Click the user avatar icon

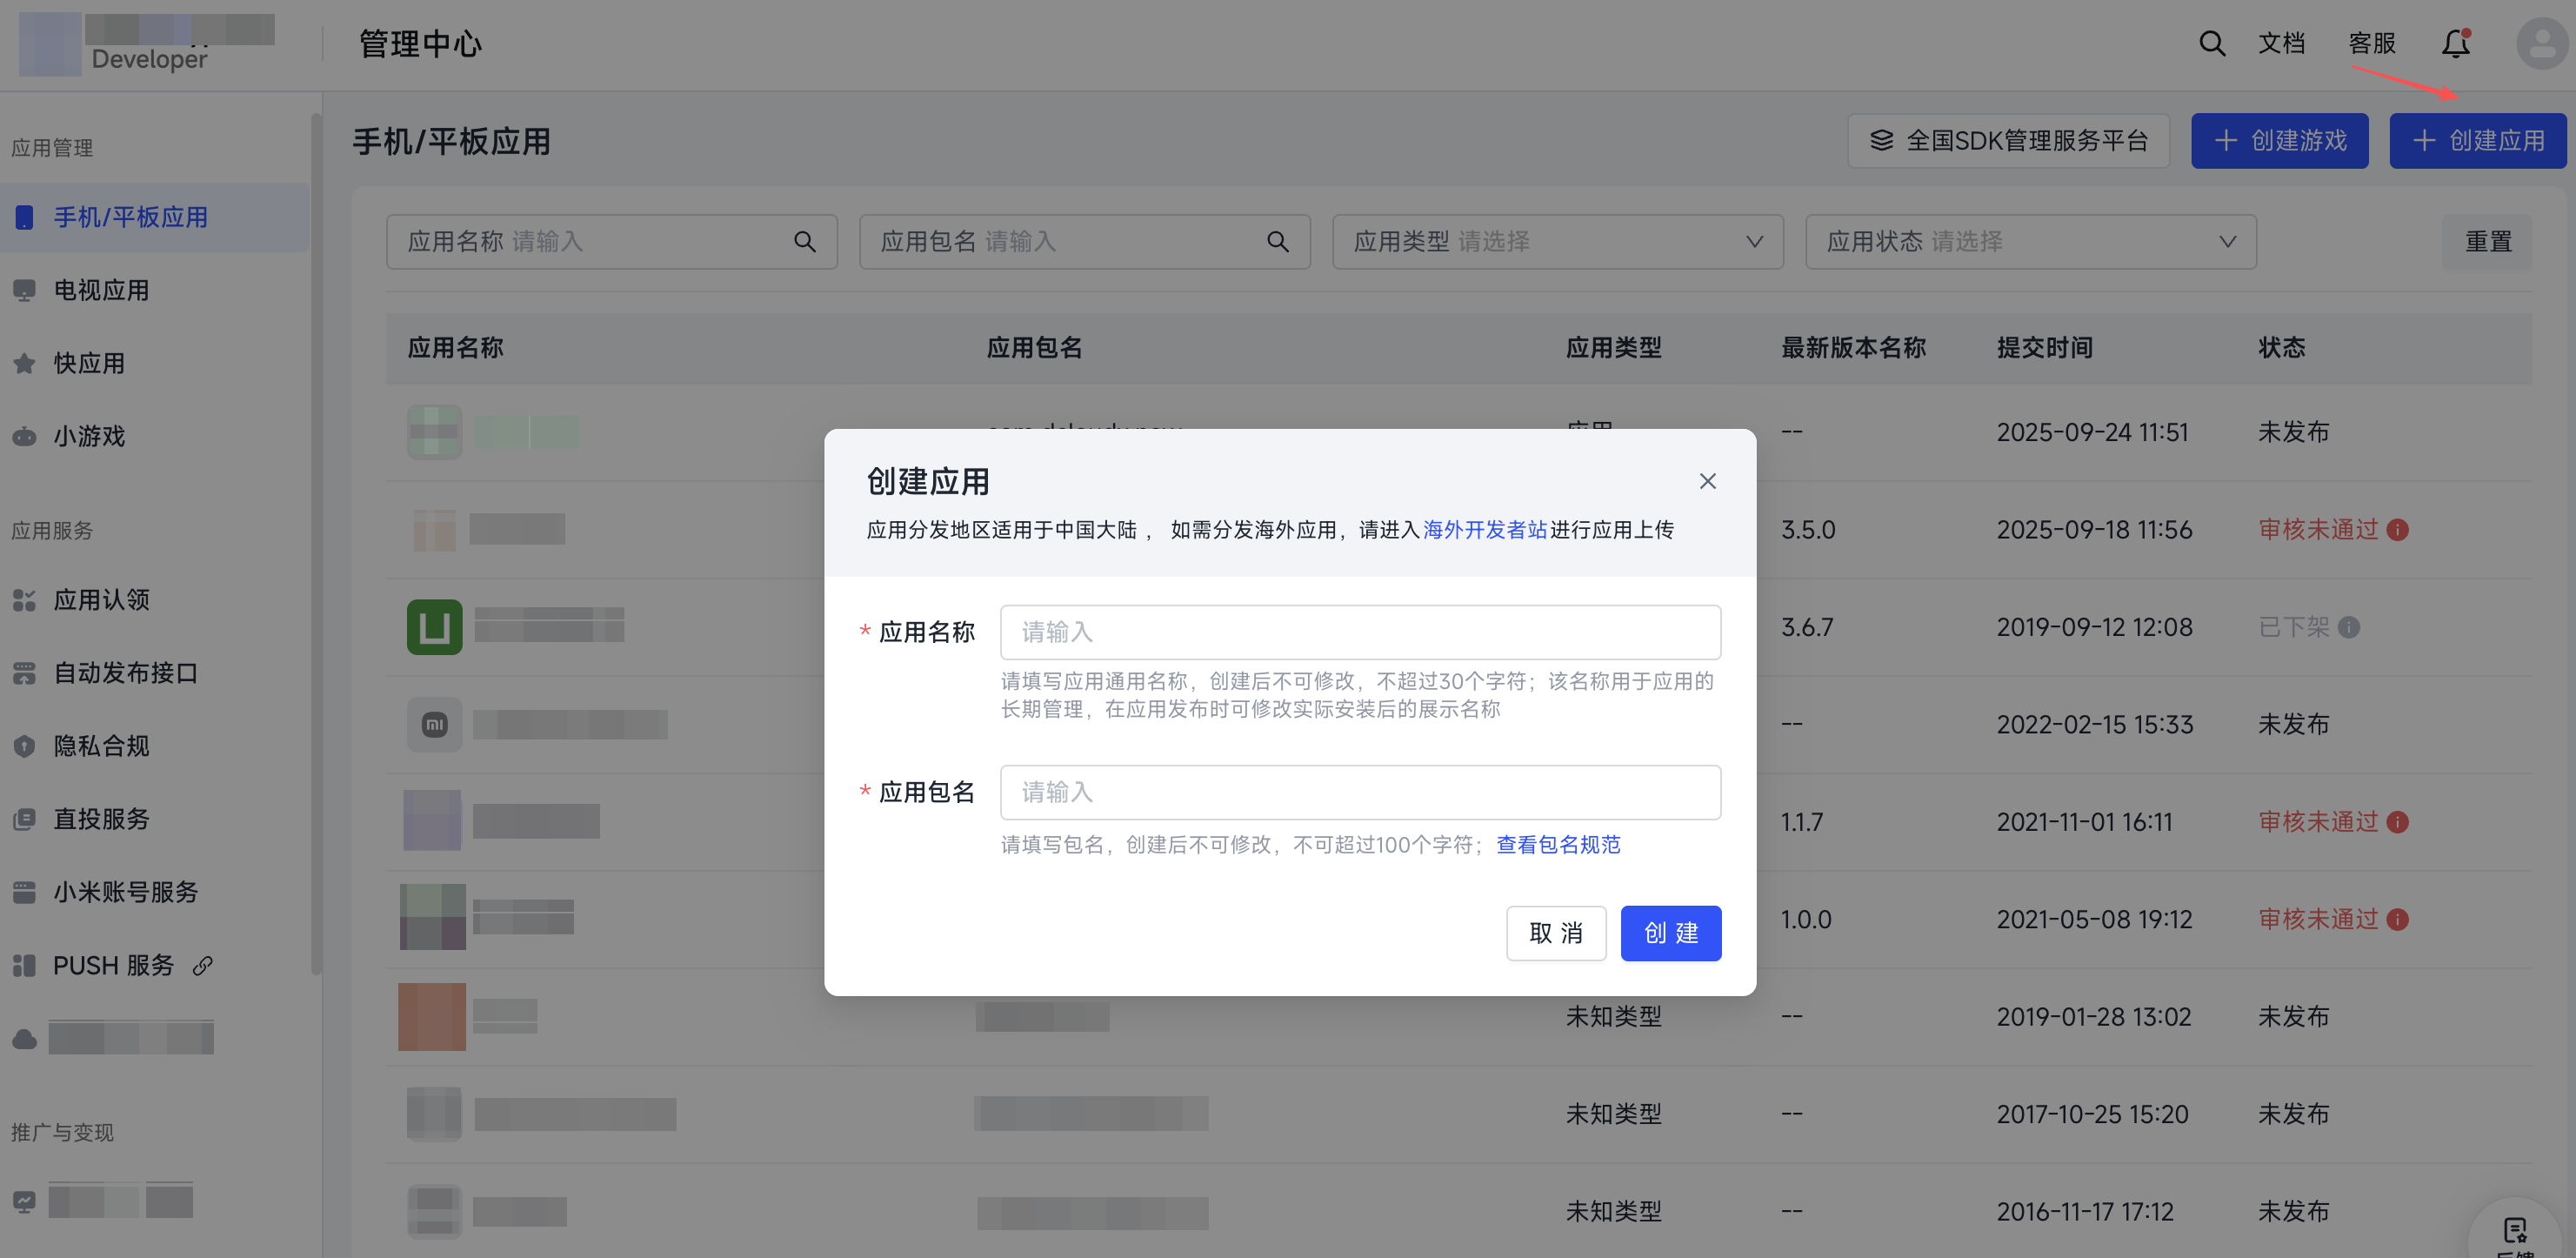[2541, 44]
